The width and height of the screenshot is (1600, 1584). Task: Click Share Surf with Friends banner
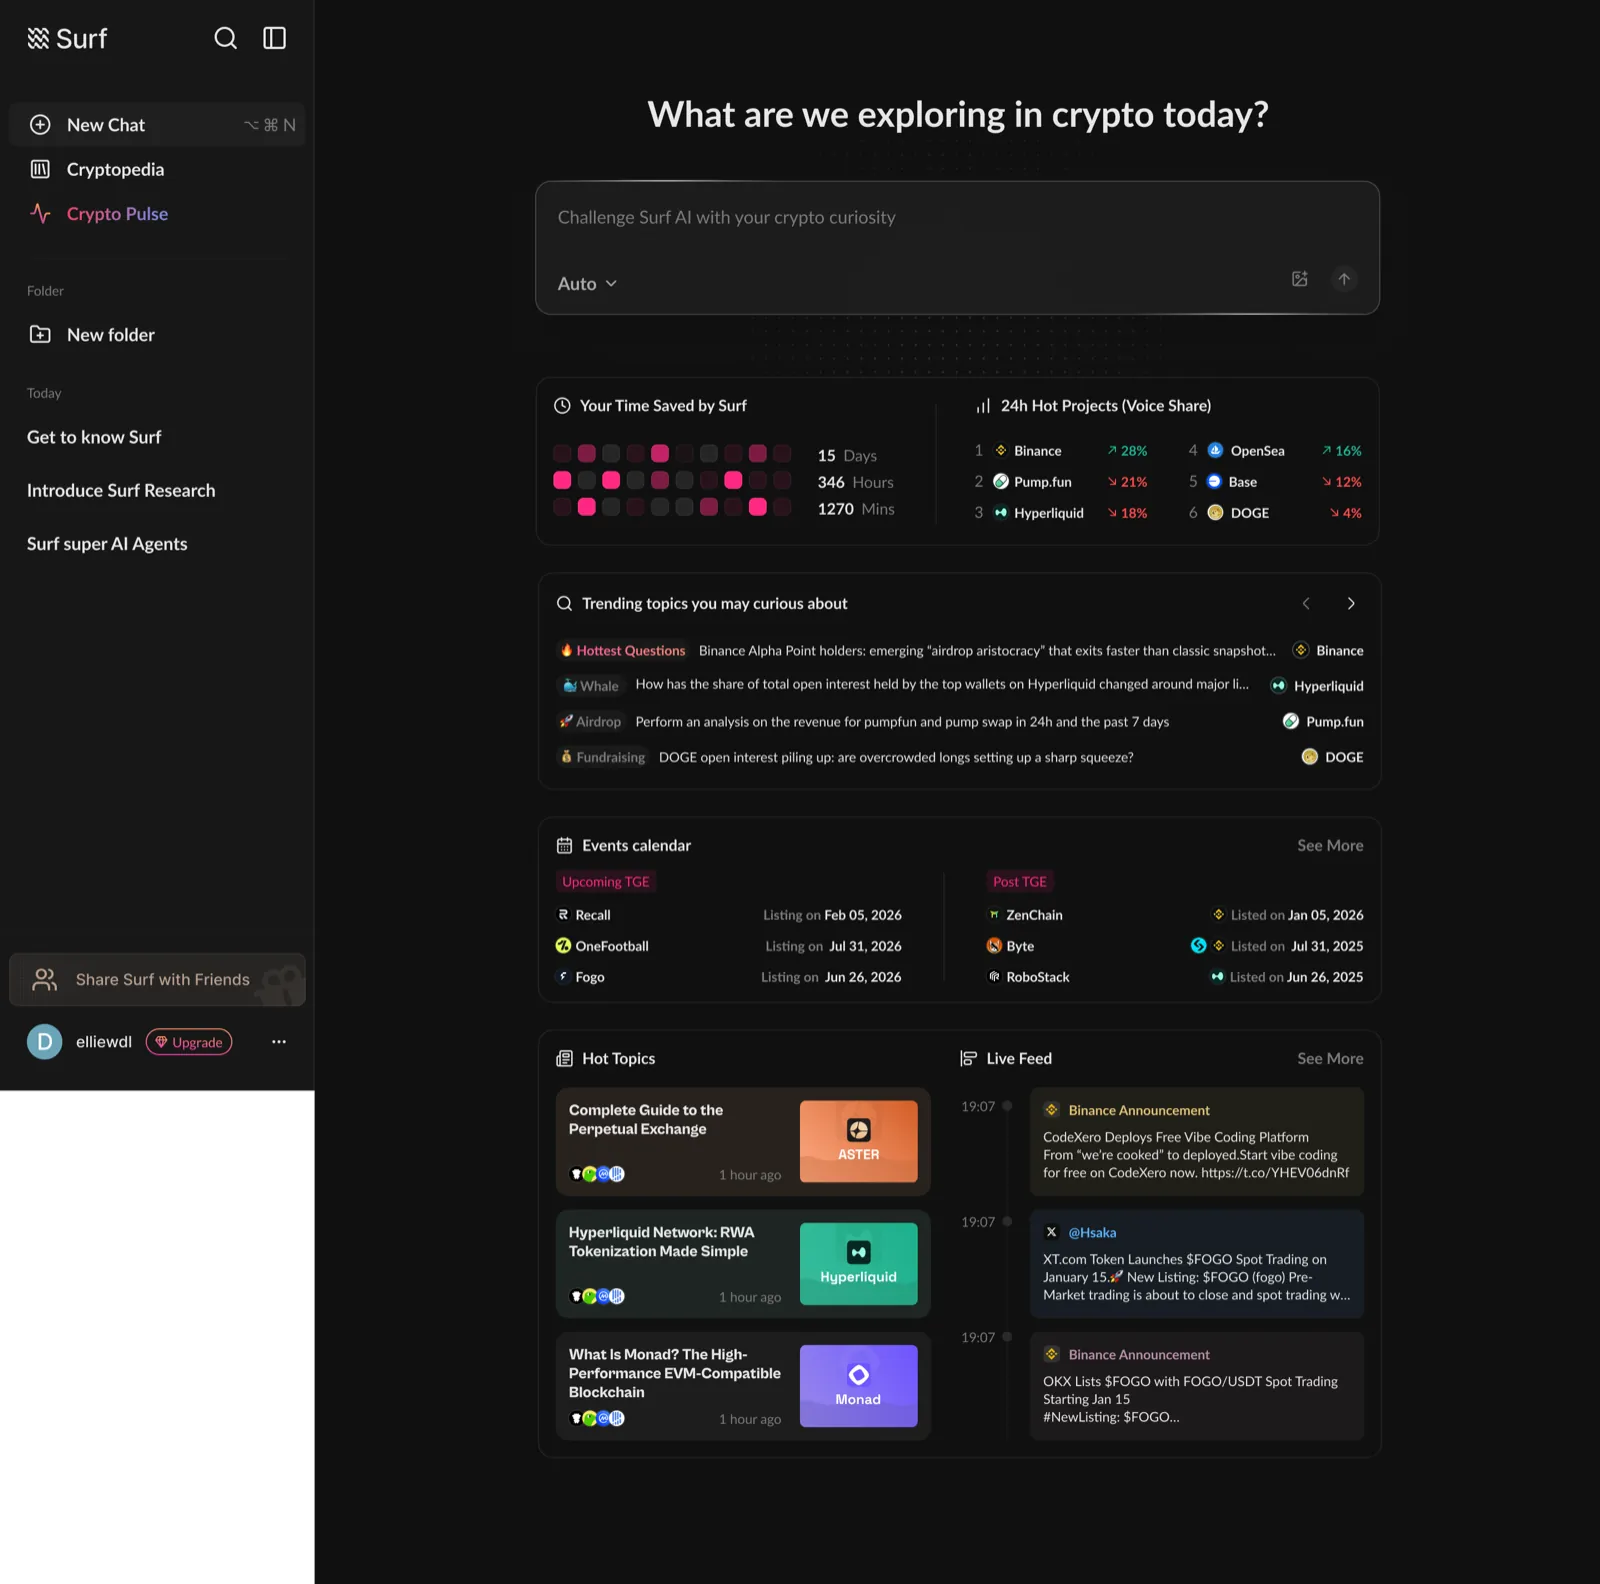click(x=157, y=979)
